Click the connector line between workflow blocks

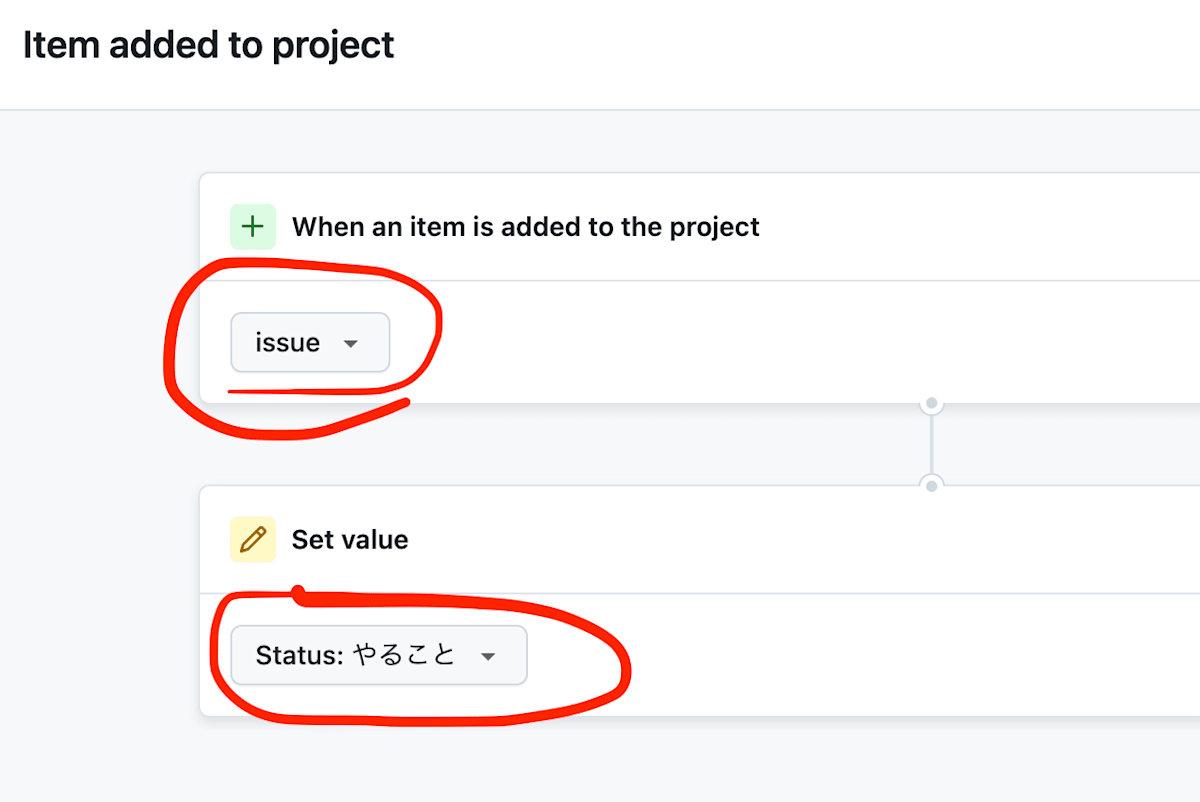tap(931, 445)
